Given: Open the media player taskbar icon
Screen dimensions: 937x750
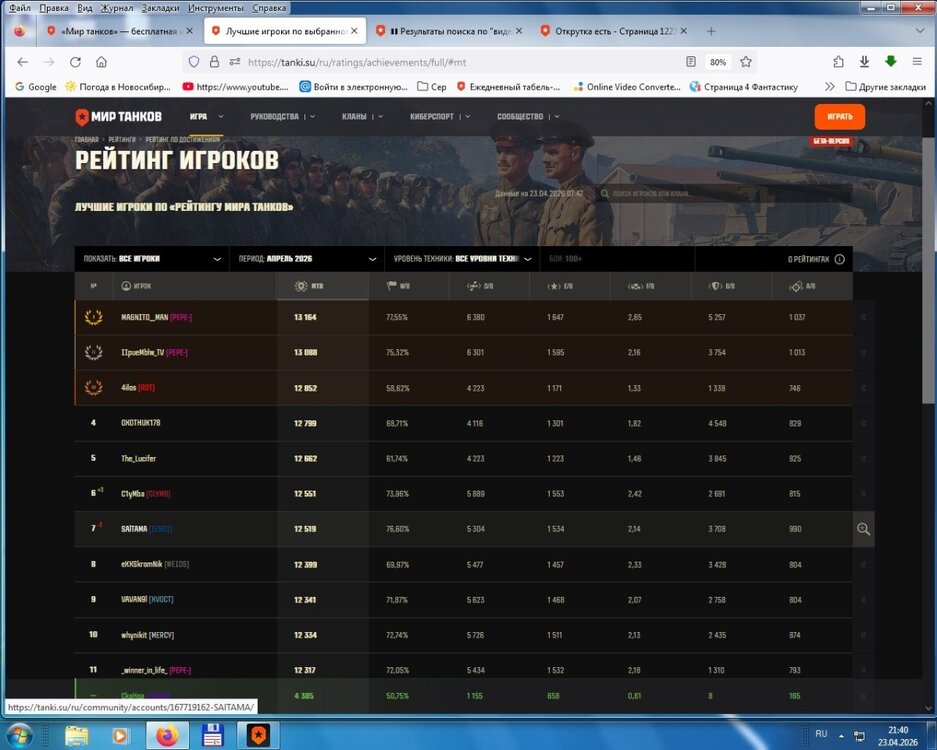Looking at the screenshot, I should [120, 736].
